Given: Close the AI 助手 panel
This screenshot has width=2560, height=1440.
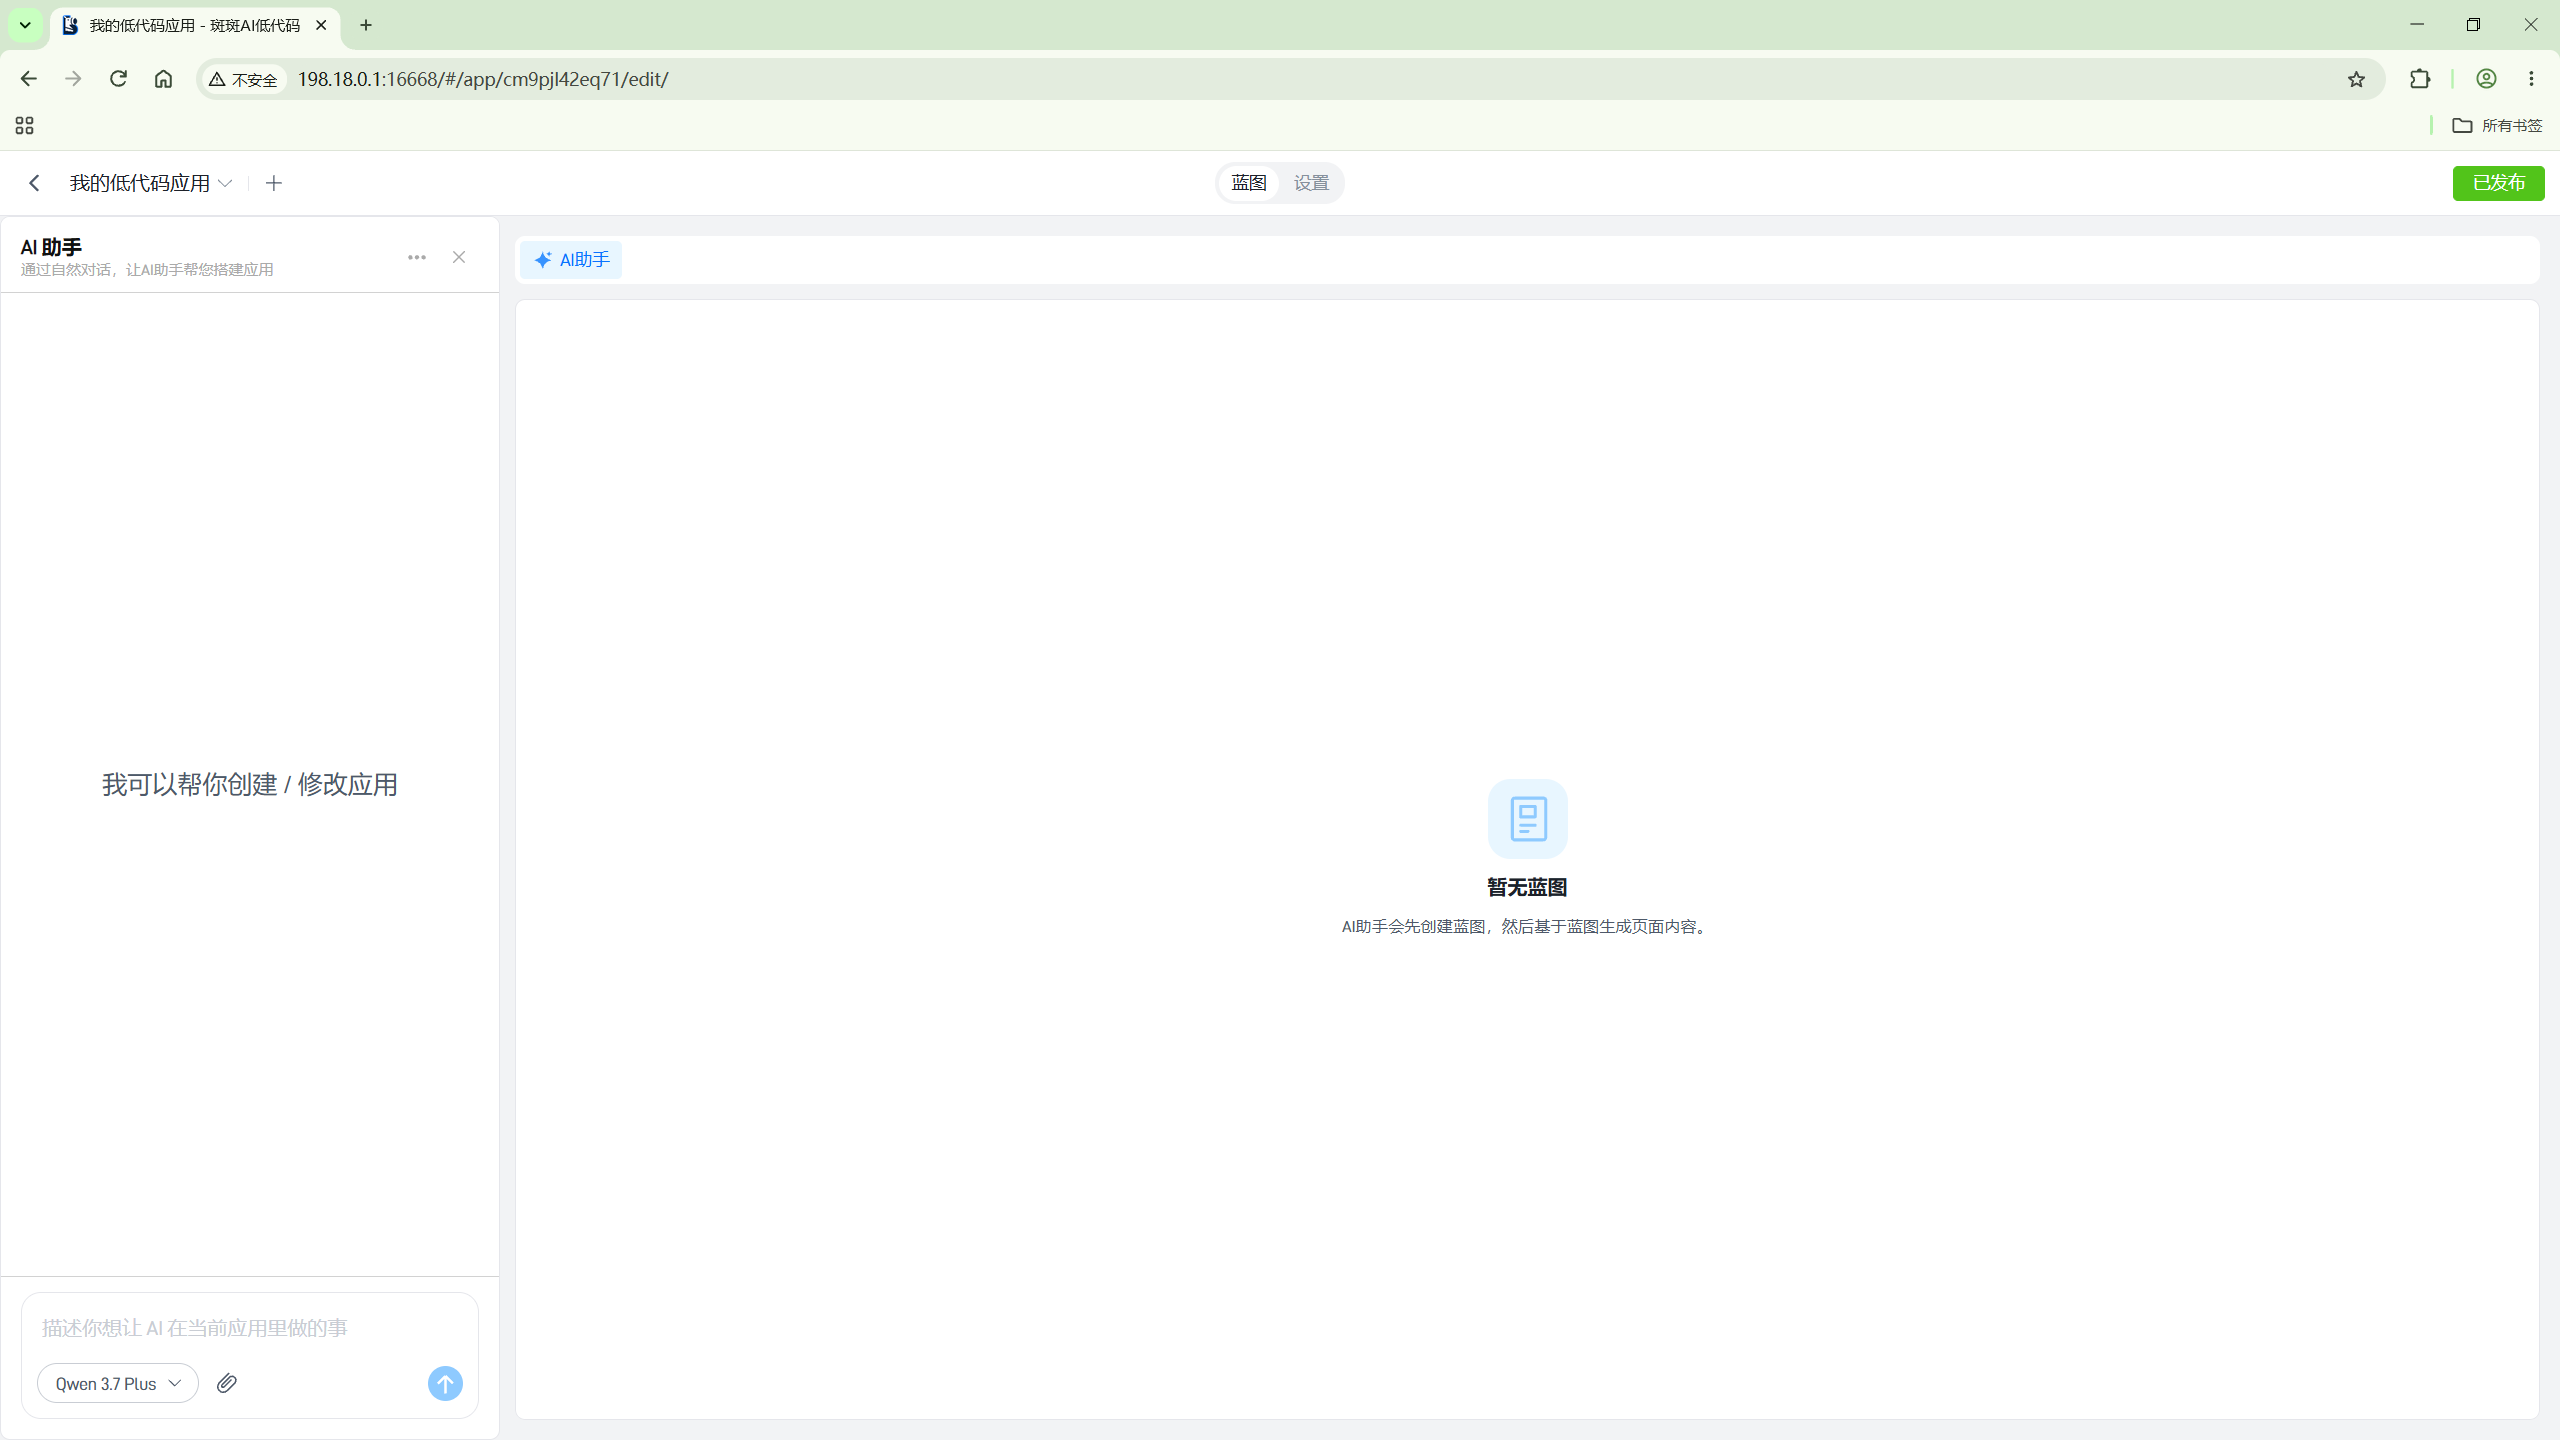Looking at the screenshot, I should coord(459,257).
